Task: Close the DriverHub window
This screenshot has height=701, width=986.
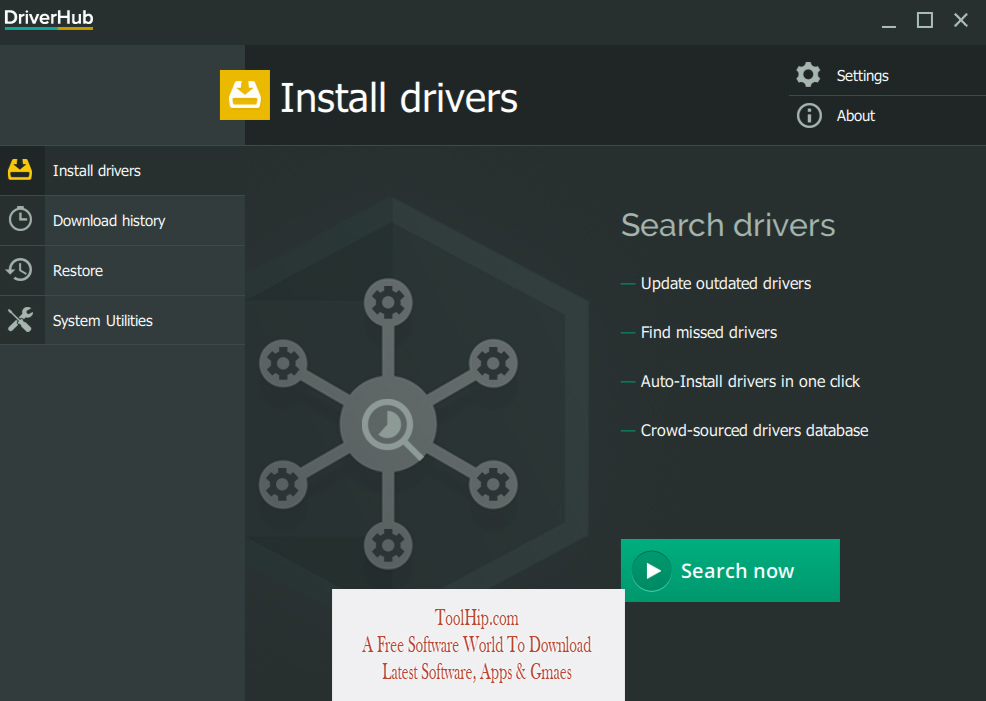Action: coord(960,21)
